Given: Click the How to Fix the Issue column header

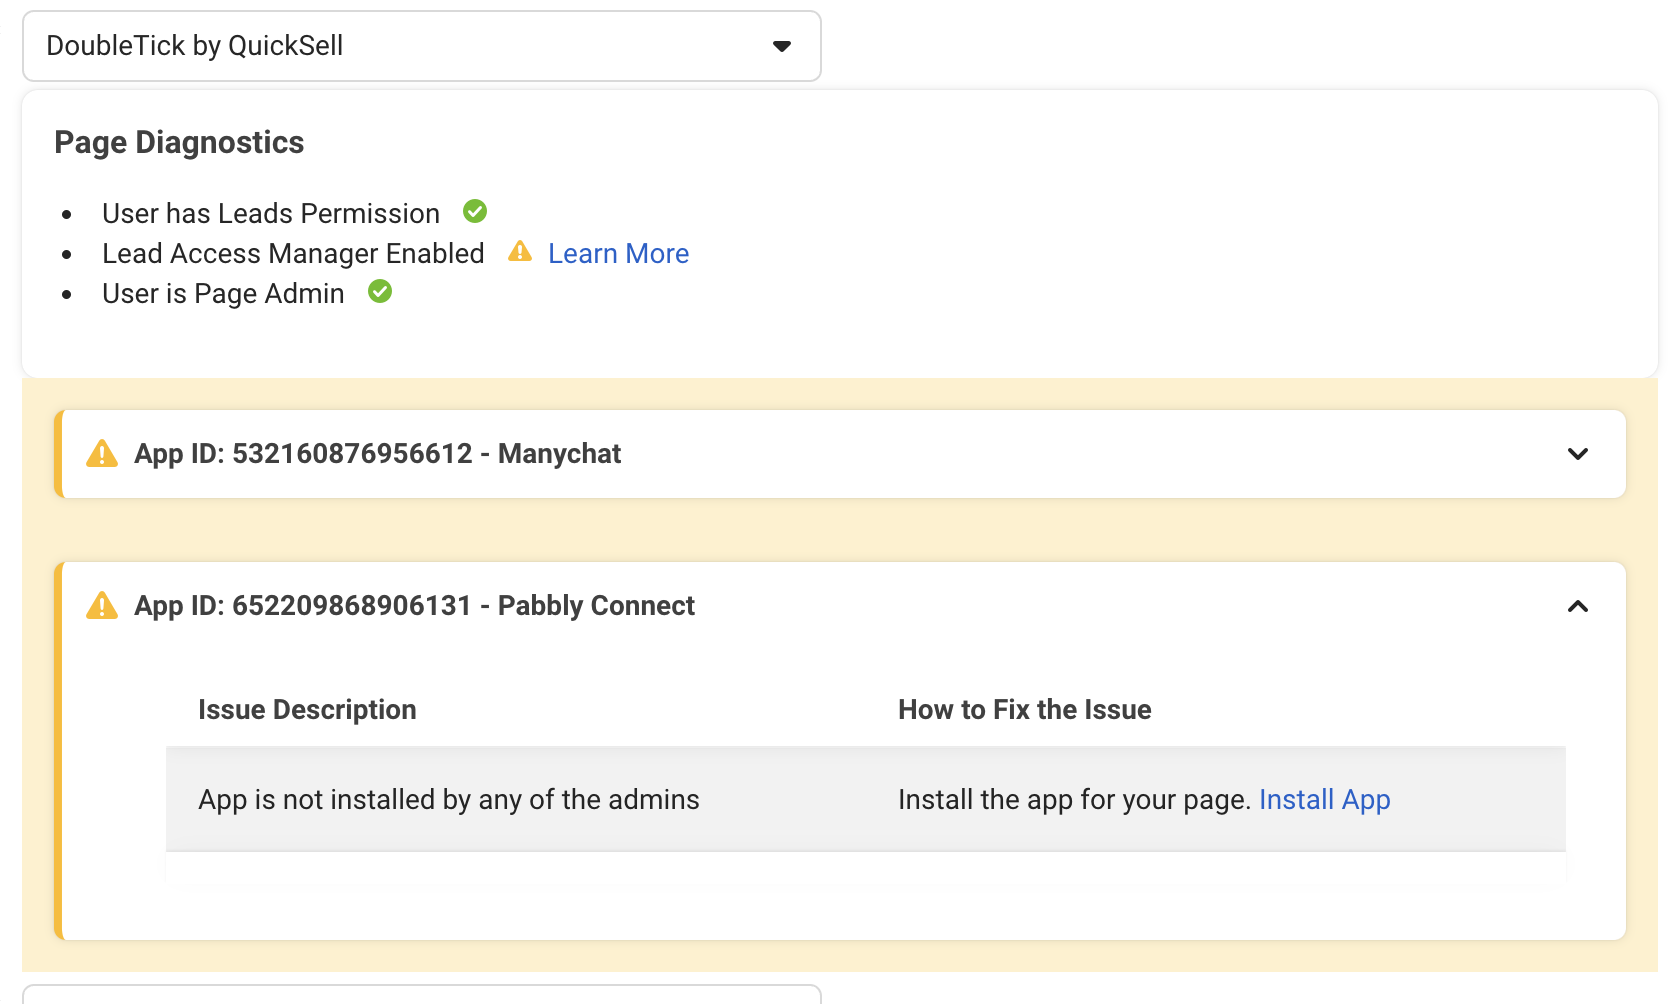Looking at the screenshot, I should coord(1024,710).
